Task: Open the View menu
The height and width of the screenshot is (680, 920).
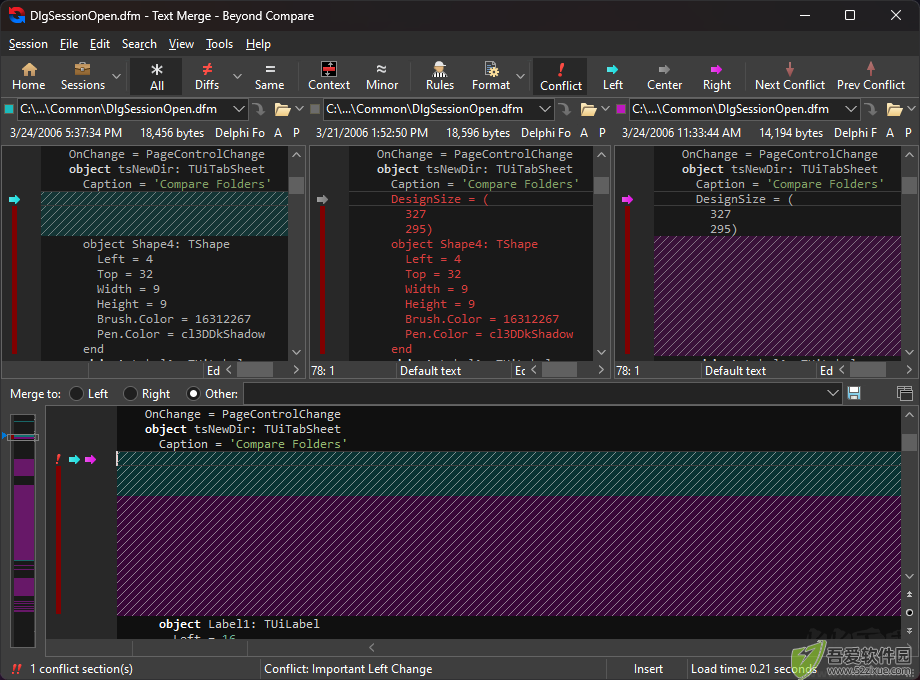Action: [x=181, y=44]
